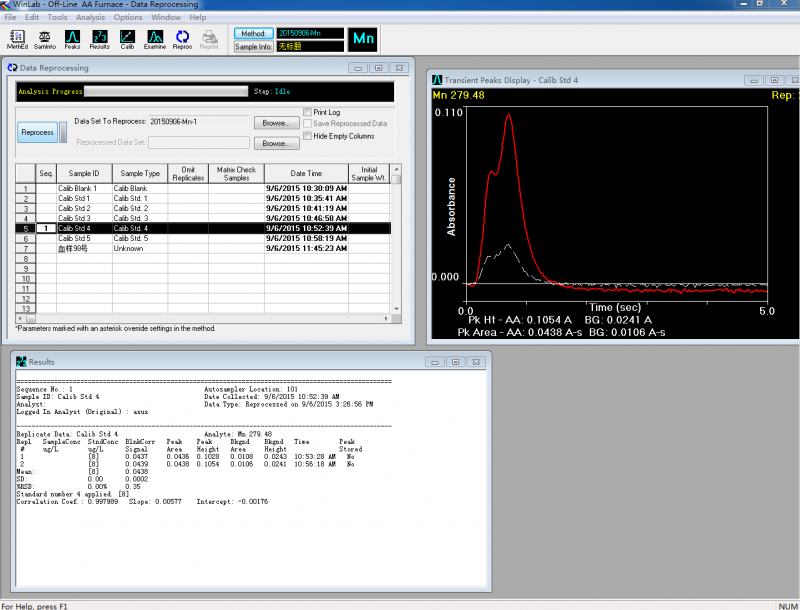Viewport: 800px width, 610px height.
Task: Toggle the Hide Empty Columns checkbox
Action: click(308, 136)
